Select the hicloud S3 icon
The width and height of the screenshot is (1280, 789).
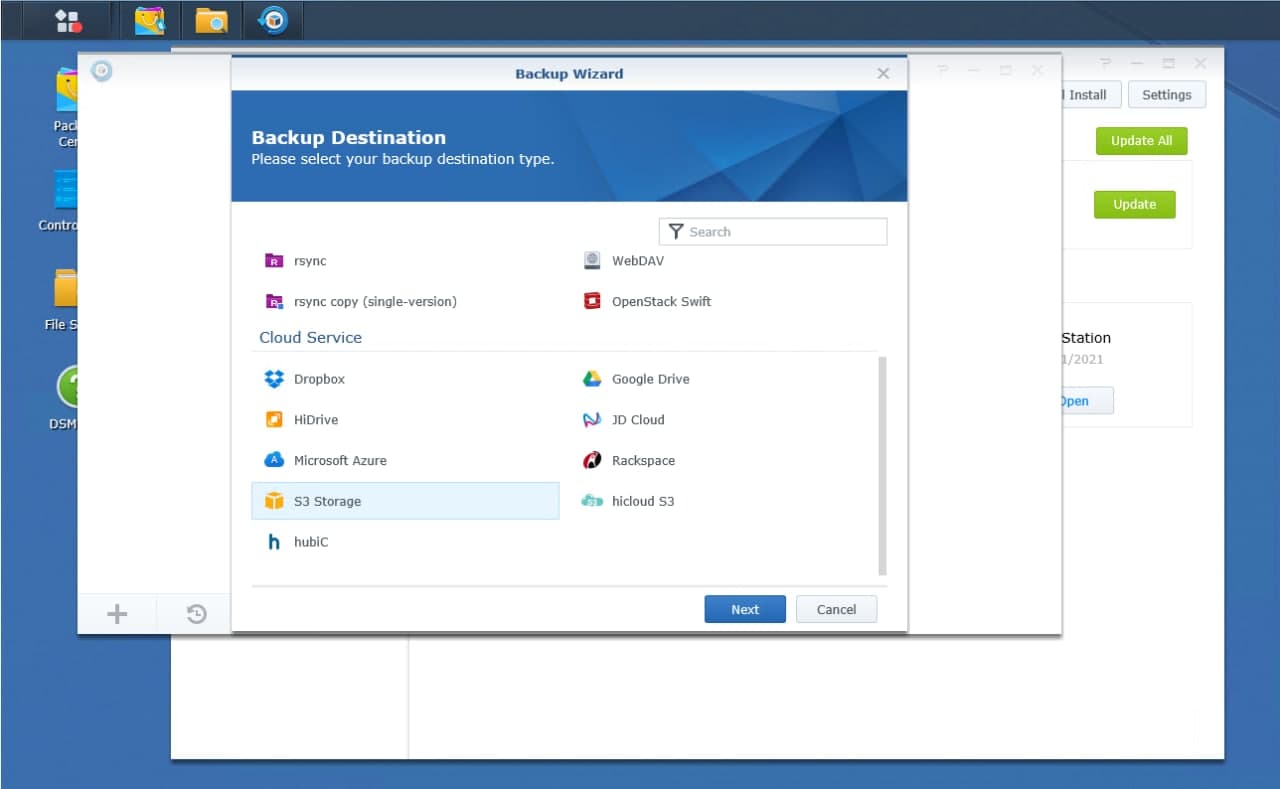(x=592, y=501)
